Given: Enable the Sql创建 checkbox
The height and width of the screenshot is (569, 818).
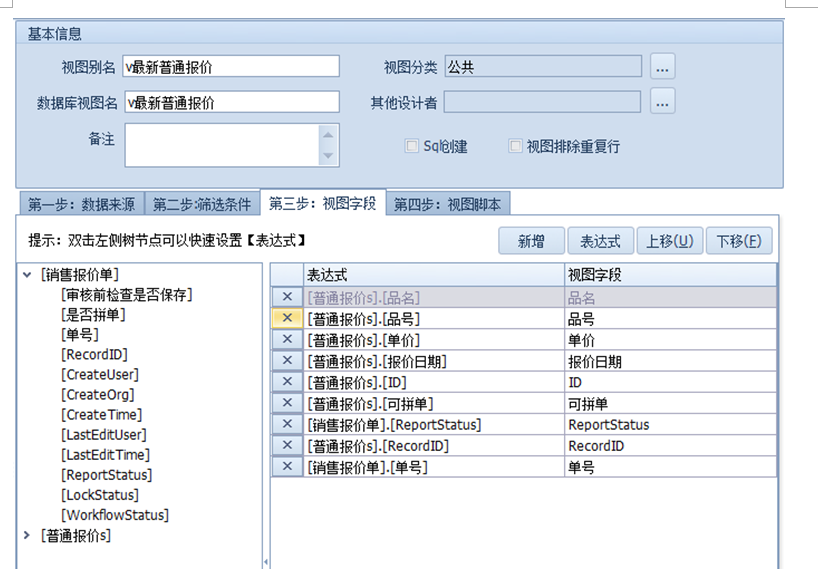Looking at the screenshot, I should point(412,146).
